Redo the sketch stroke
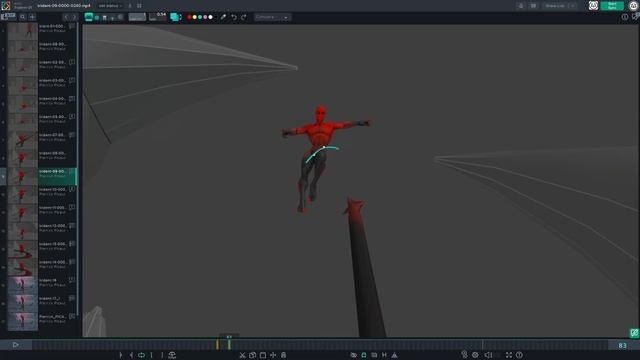 coord(244,17)
